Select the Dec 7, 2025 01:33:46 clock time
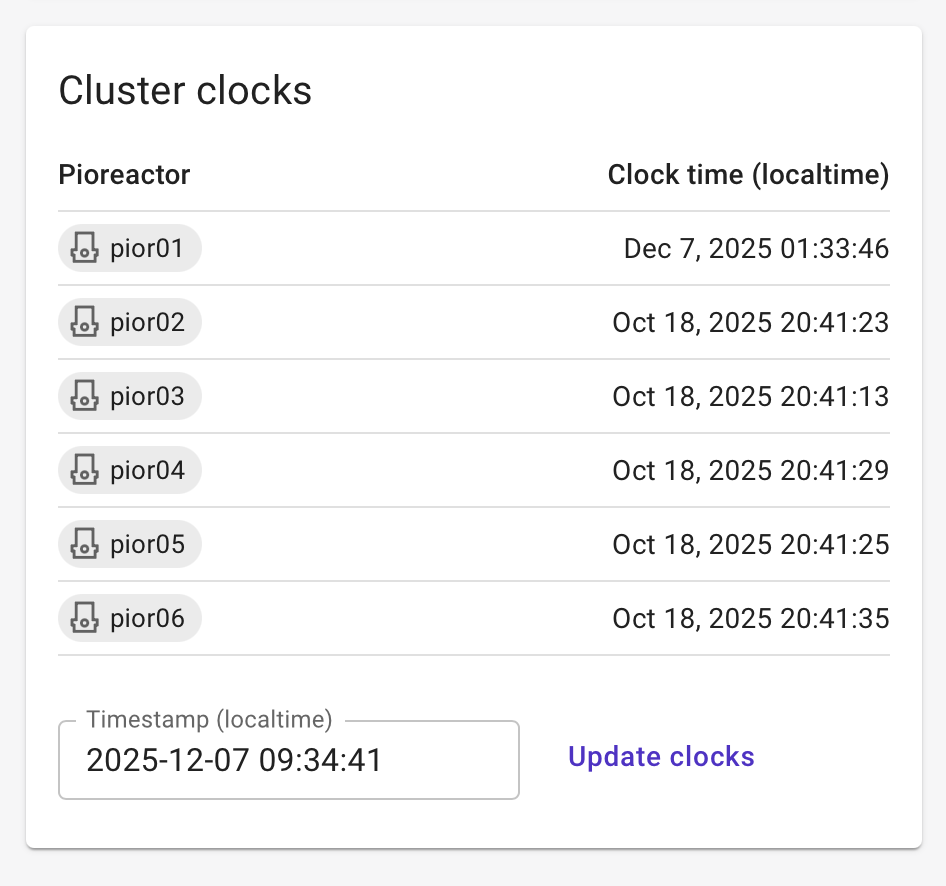The width and height of the screenshot is (946, 886). (x=756, y=248)
